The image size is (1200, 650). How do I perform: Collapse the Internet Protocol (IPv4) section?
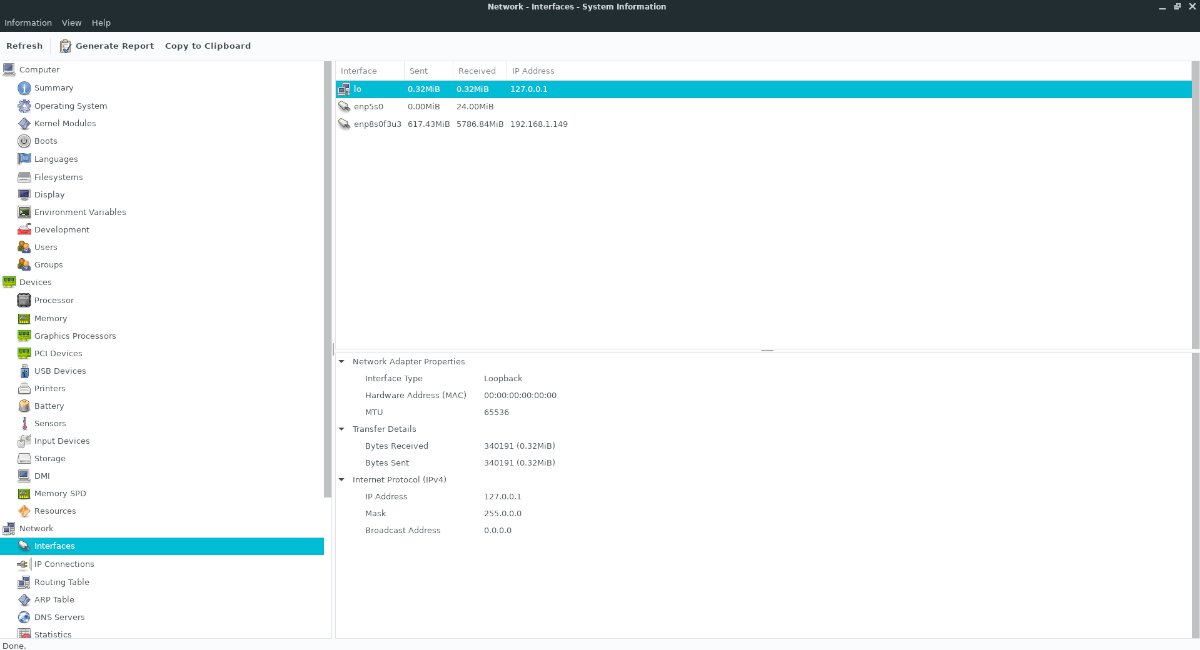point(341,479)
